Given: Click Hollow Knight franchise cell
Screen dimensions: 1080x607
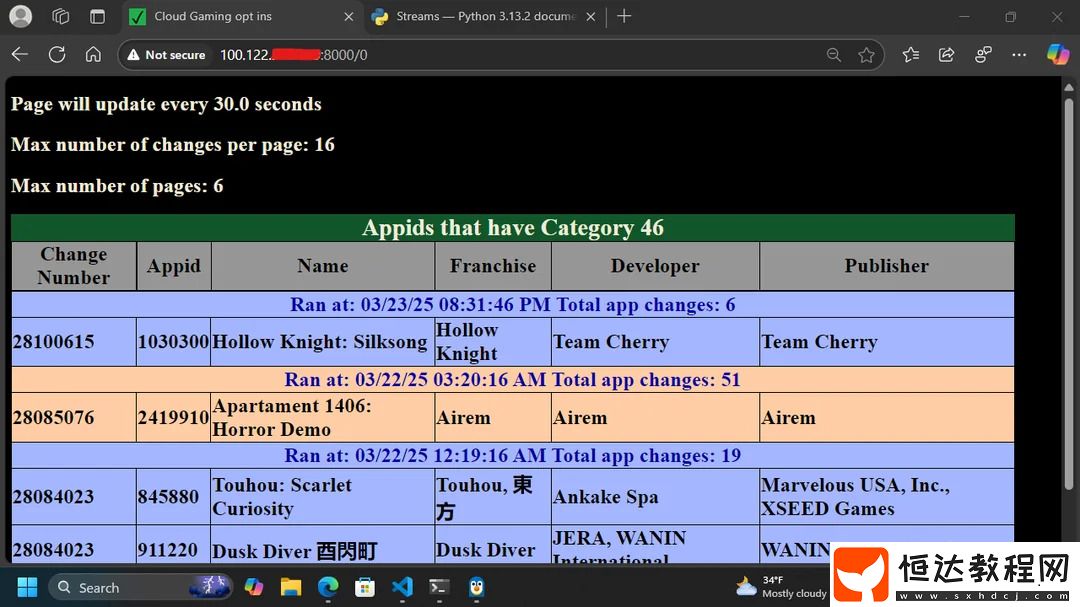Looking at the screenshot, I should [x=493, y=342].
